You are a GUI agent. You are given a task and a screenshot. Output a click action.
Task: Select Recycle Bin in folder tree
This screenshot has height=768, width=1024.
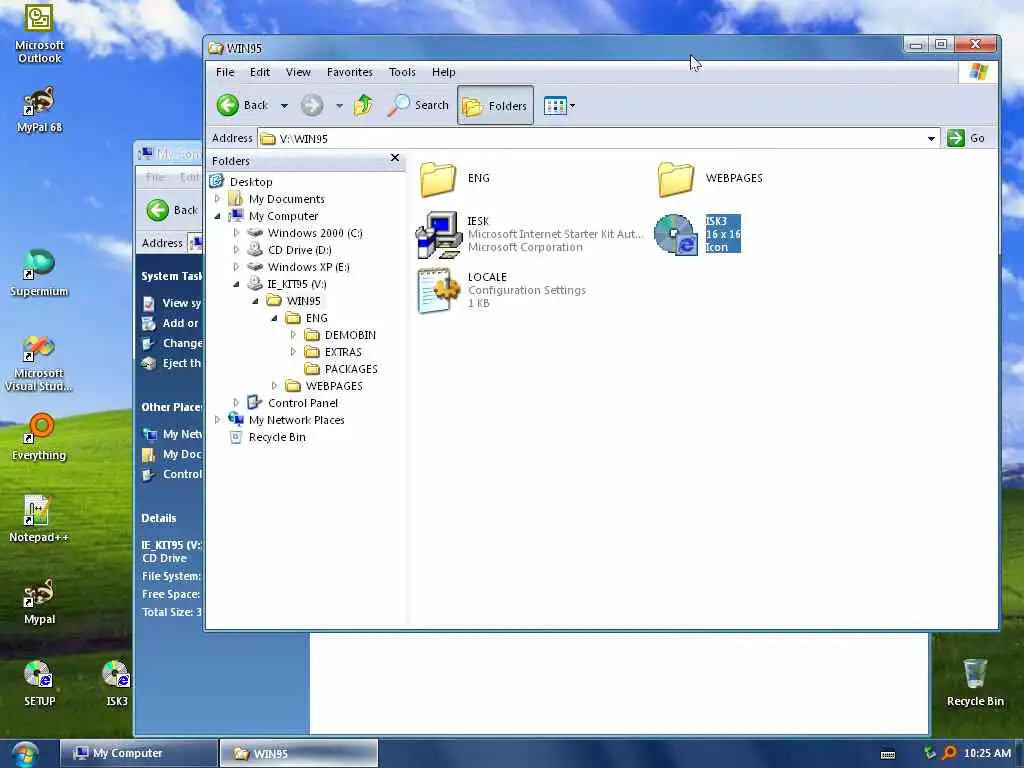point(277,437)
